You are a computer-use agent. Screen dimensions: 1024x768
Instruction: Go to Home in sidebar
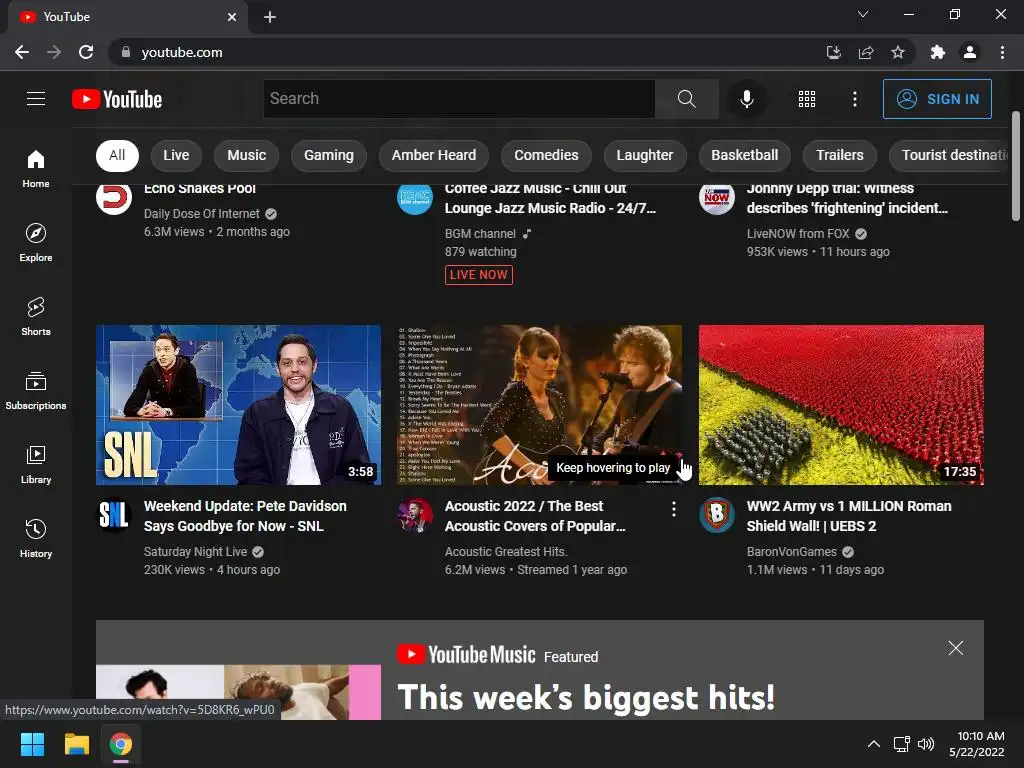tap(36, 168)
